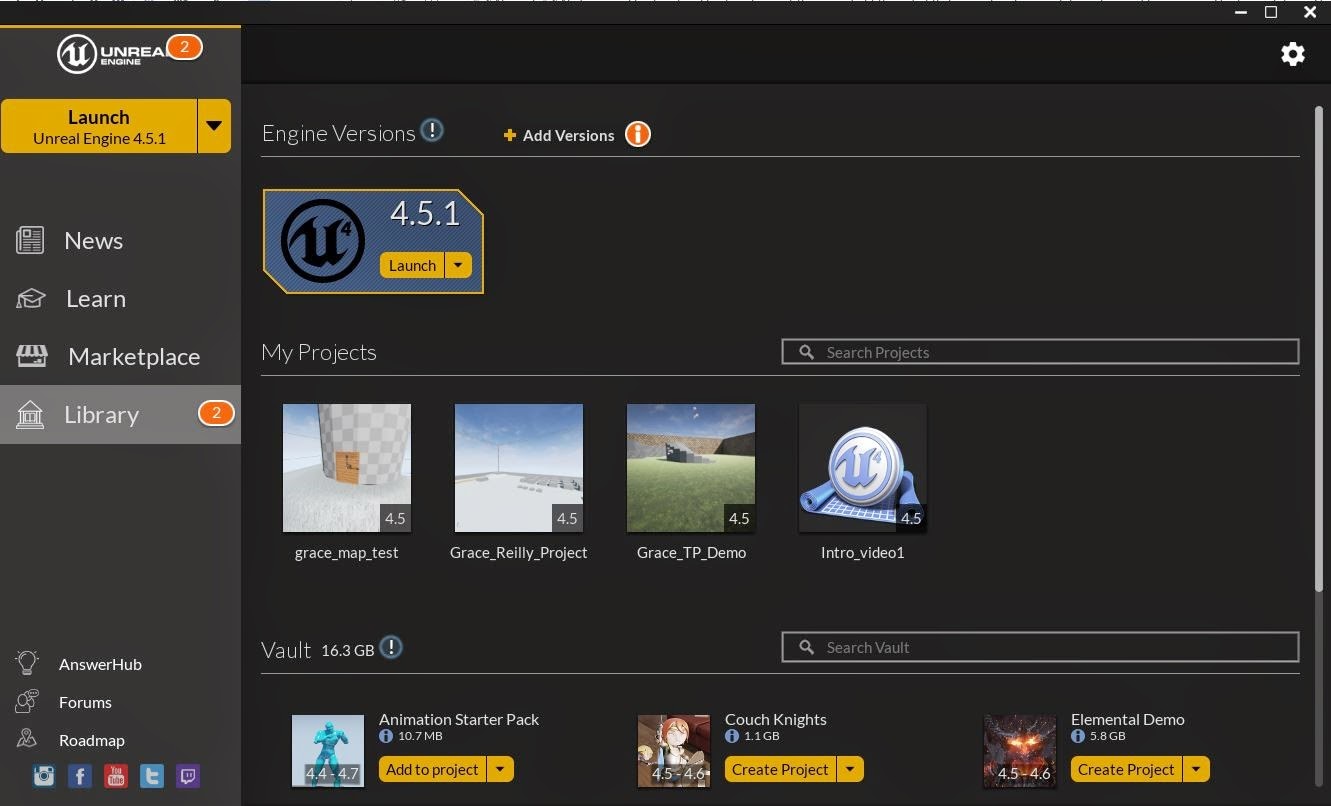Click the Grace_Reilly_Project name label
1331x806 pixels.
(x=519, y=552)
